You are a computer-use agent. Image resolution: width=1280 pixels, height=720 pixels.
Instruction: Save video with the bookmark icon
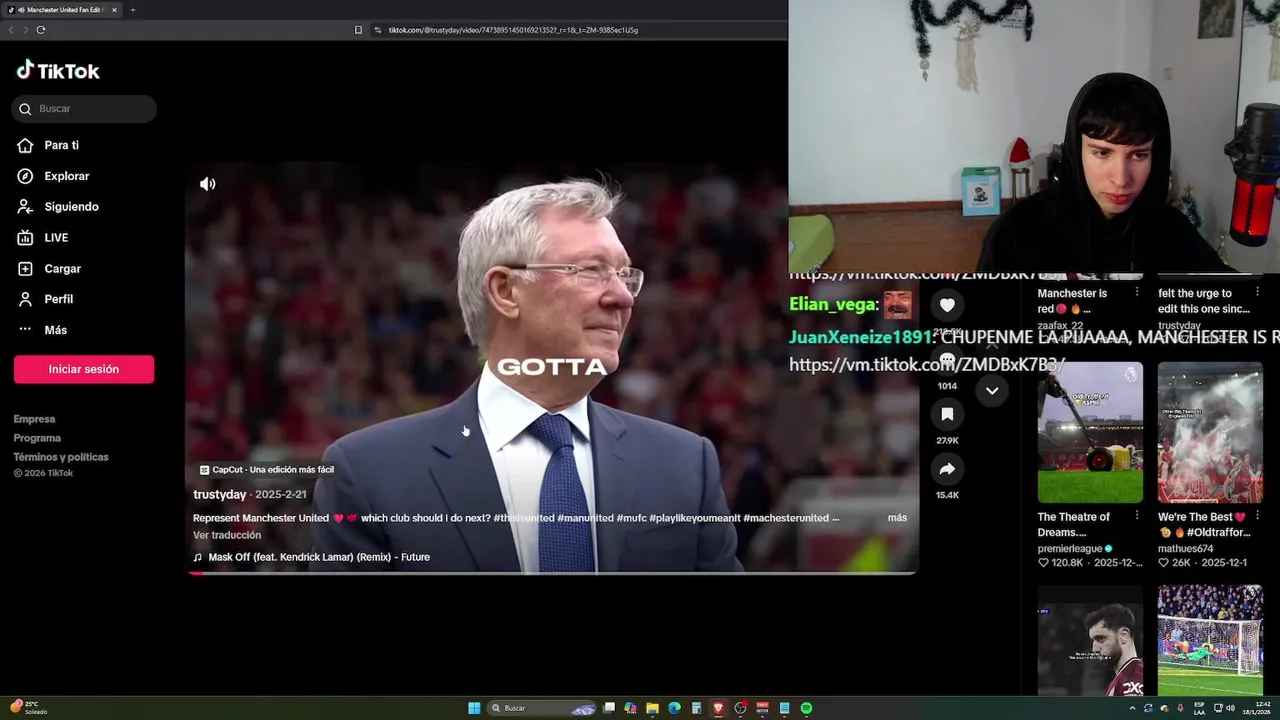[947, 414]
